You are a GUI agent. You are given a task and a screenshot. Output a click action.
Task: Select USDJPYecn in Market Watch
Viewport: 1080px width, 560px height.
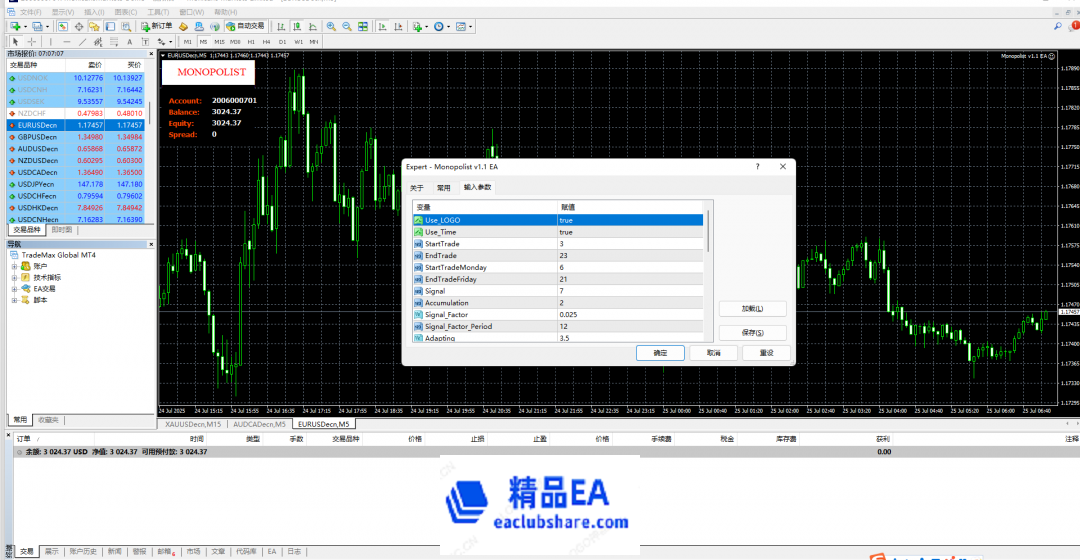click(76, 185)
